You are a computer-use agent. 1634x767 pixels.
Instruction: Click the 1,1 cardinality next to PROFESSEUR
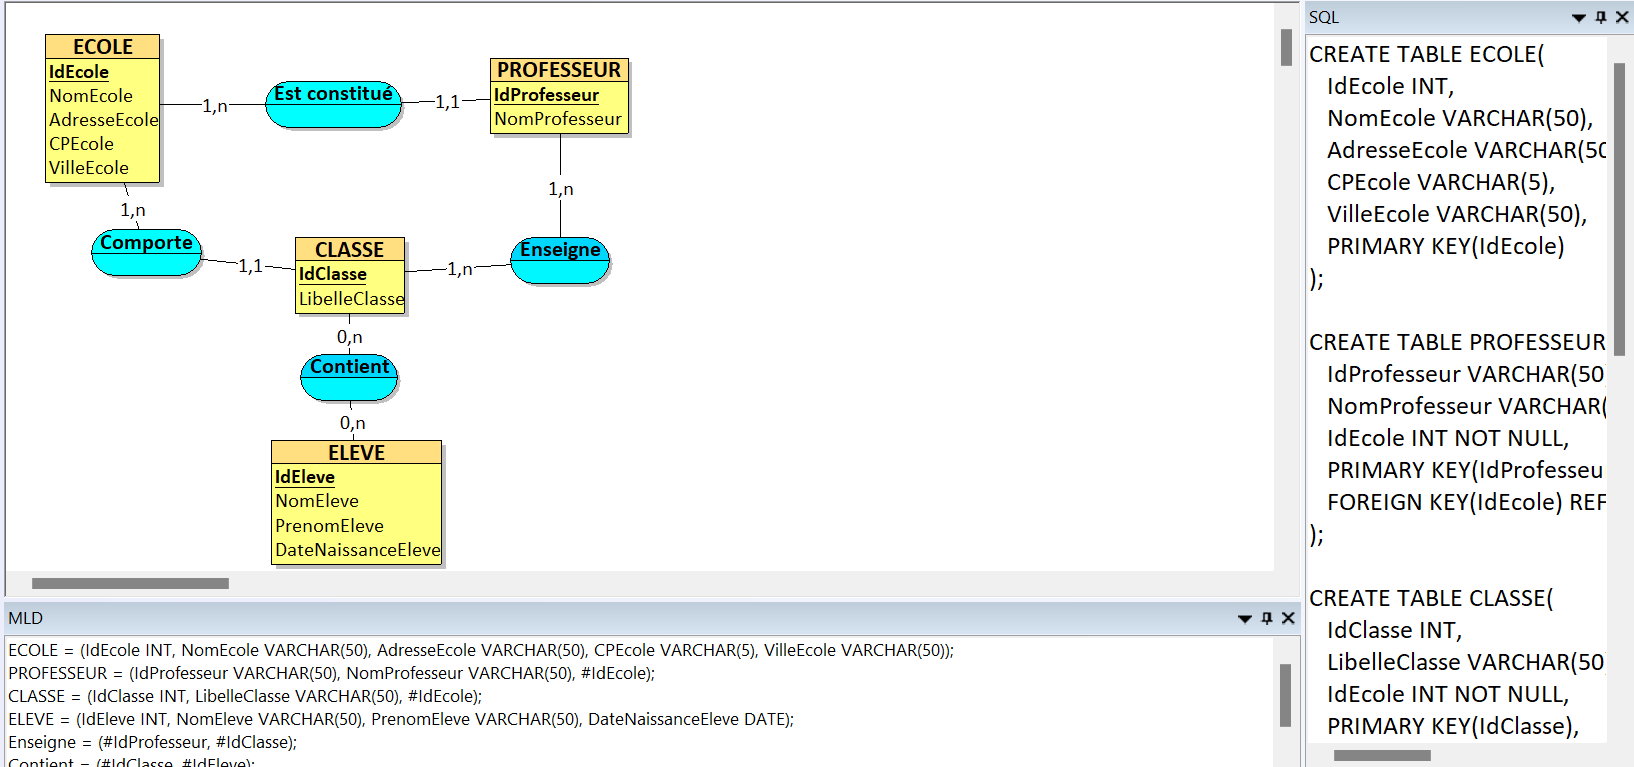[x=447, y=102]
